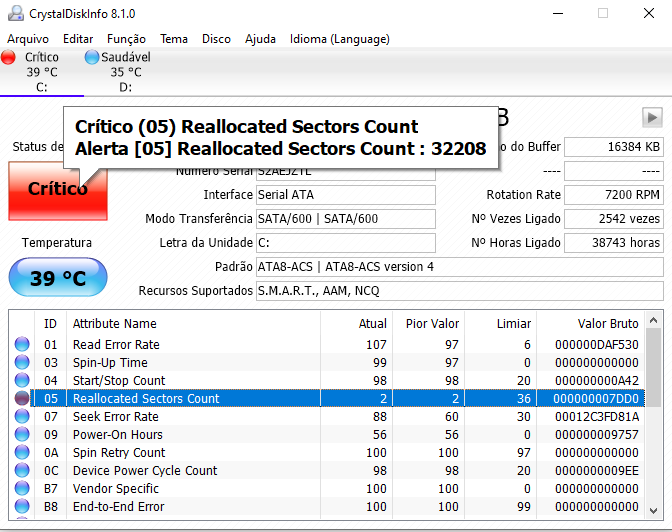The width and height of the screenshot is (672, 532).
Task: Click status orb of Vendor Specific row
Action: pyautogui.click(x=22, y=488)
